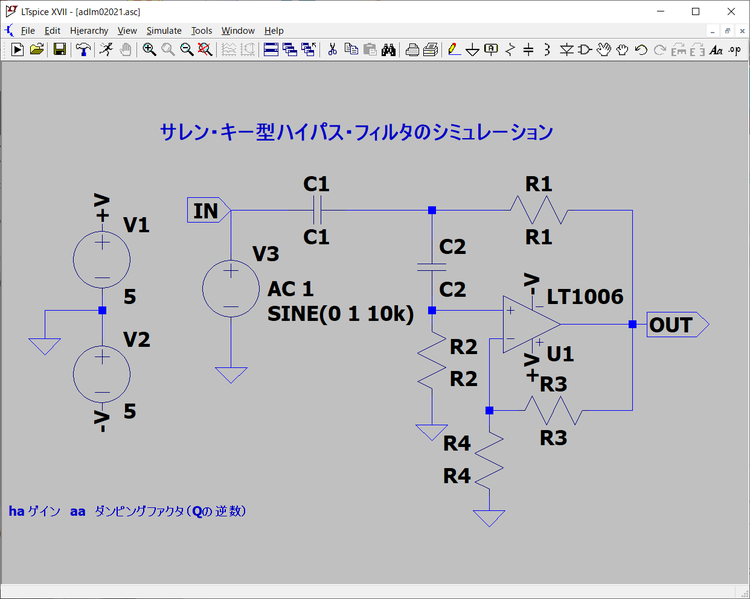Image resolution: width=750 pixels, height=599 pixels.
Task: Select the scissors Cut tool
Action: pos(332,49)
